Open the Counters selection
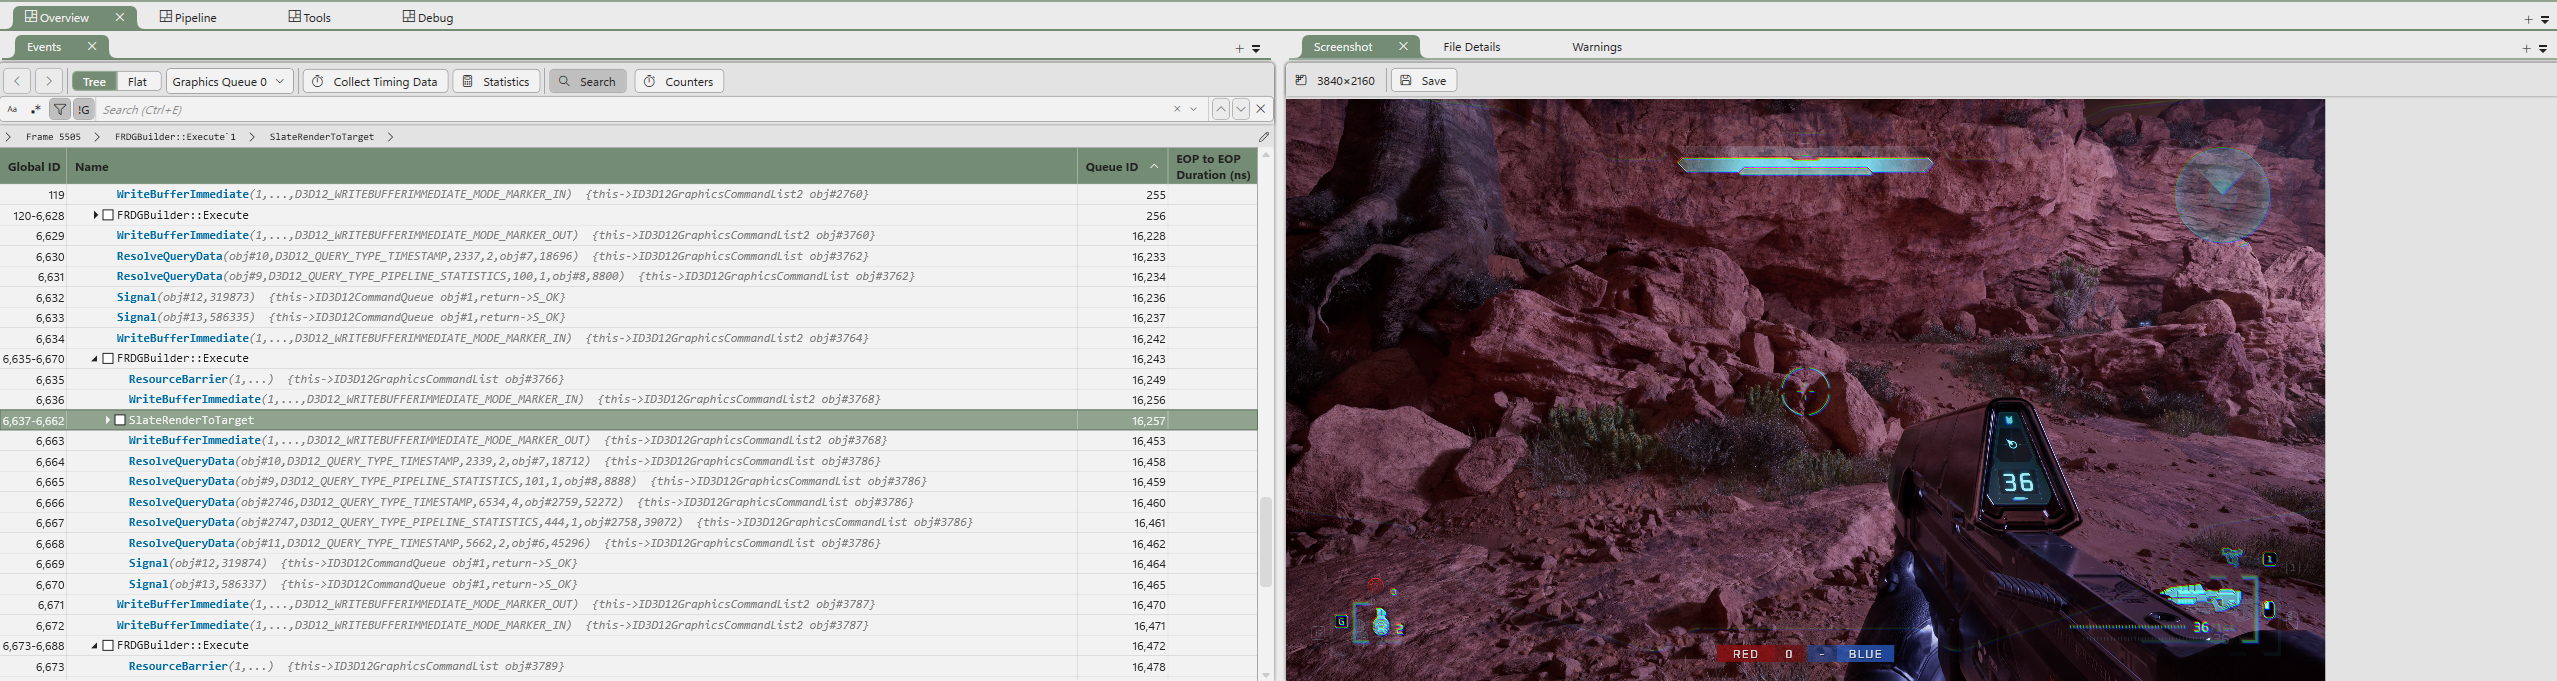2557x681 pixels. [679, 81]
